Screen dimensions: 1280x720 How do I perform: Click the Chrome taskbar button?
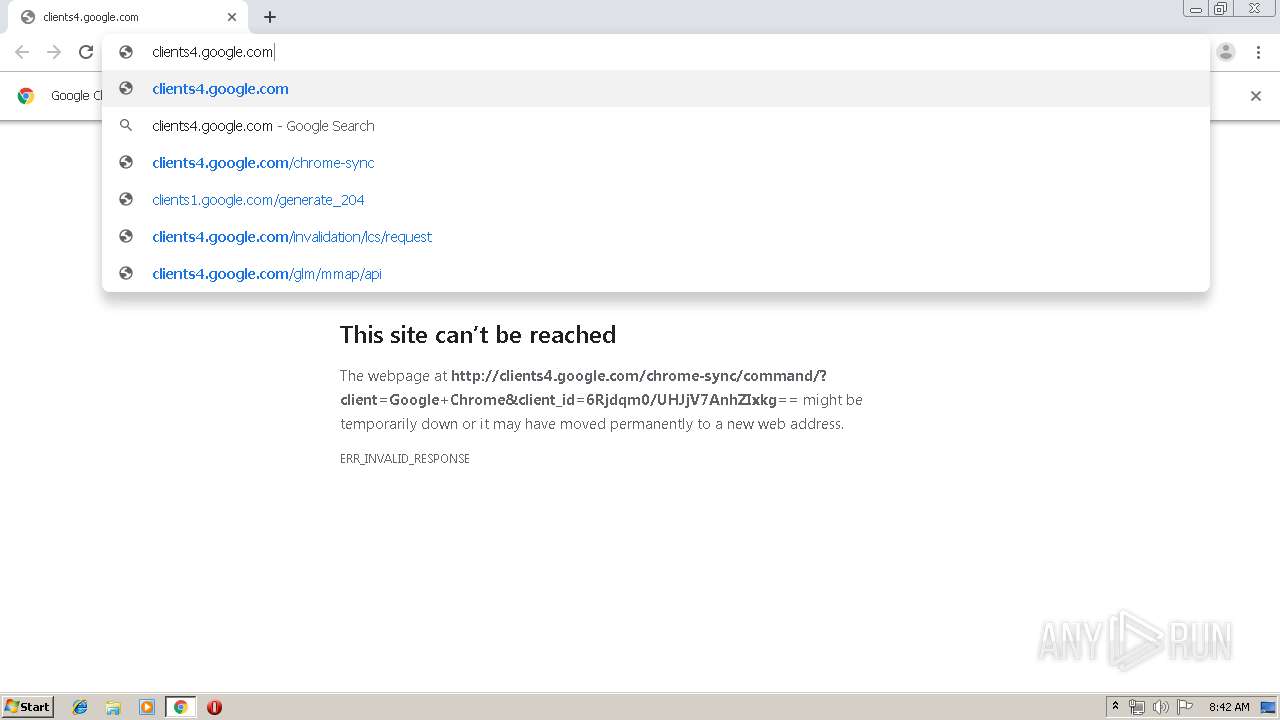(x=180, y=707)
